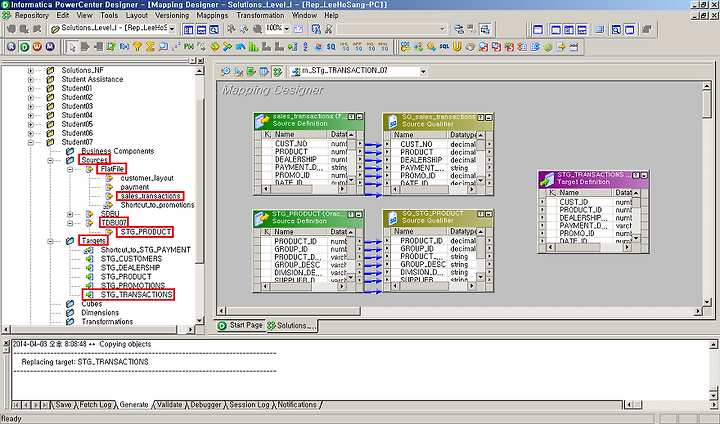Select the Business Components node

[x=118, y=151]
